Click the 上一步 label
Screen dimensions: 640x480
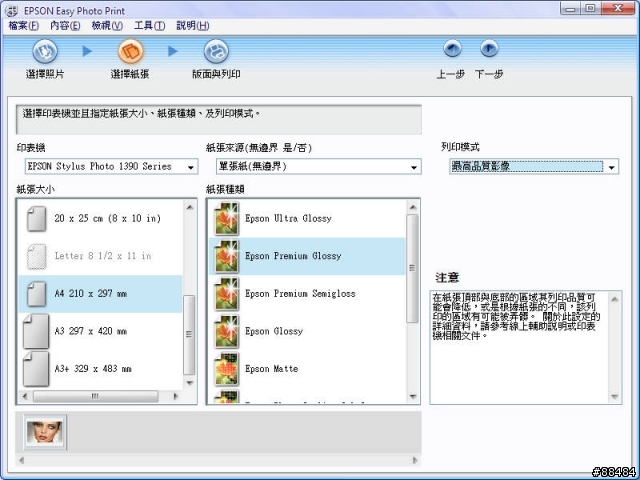(451, 74)
